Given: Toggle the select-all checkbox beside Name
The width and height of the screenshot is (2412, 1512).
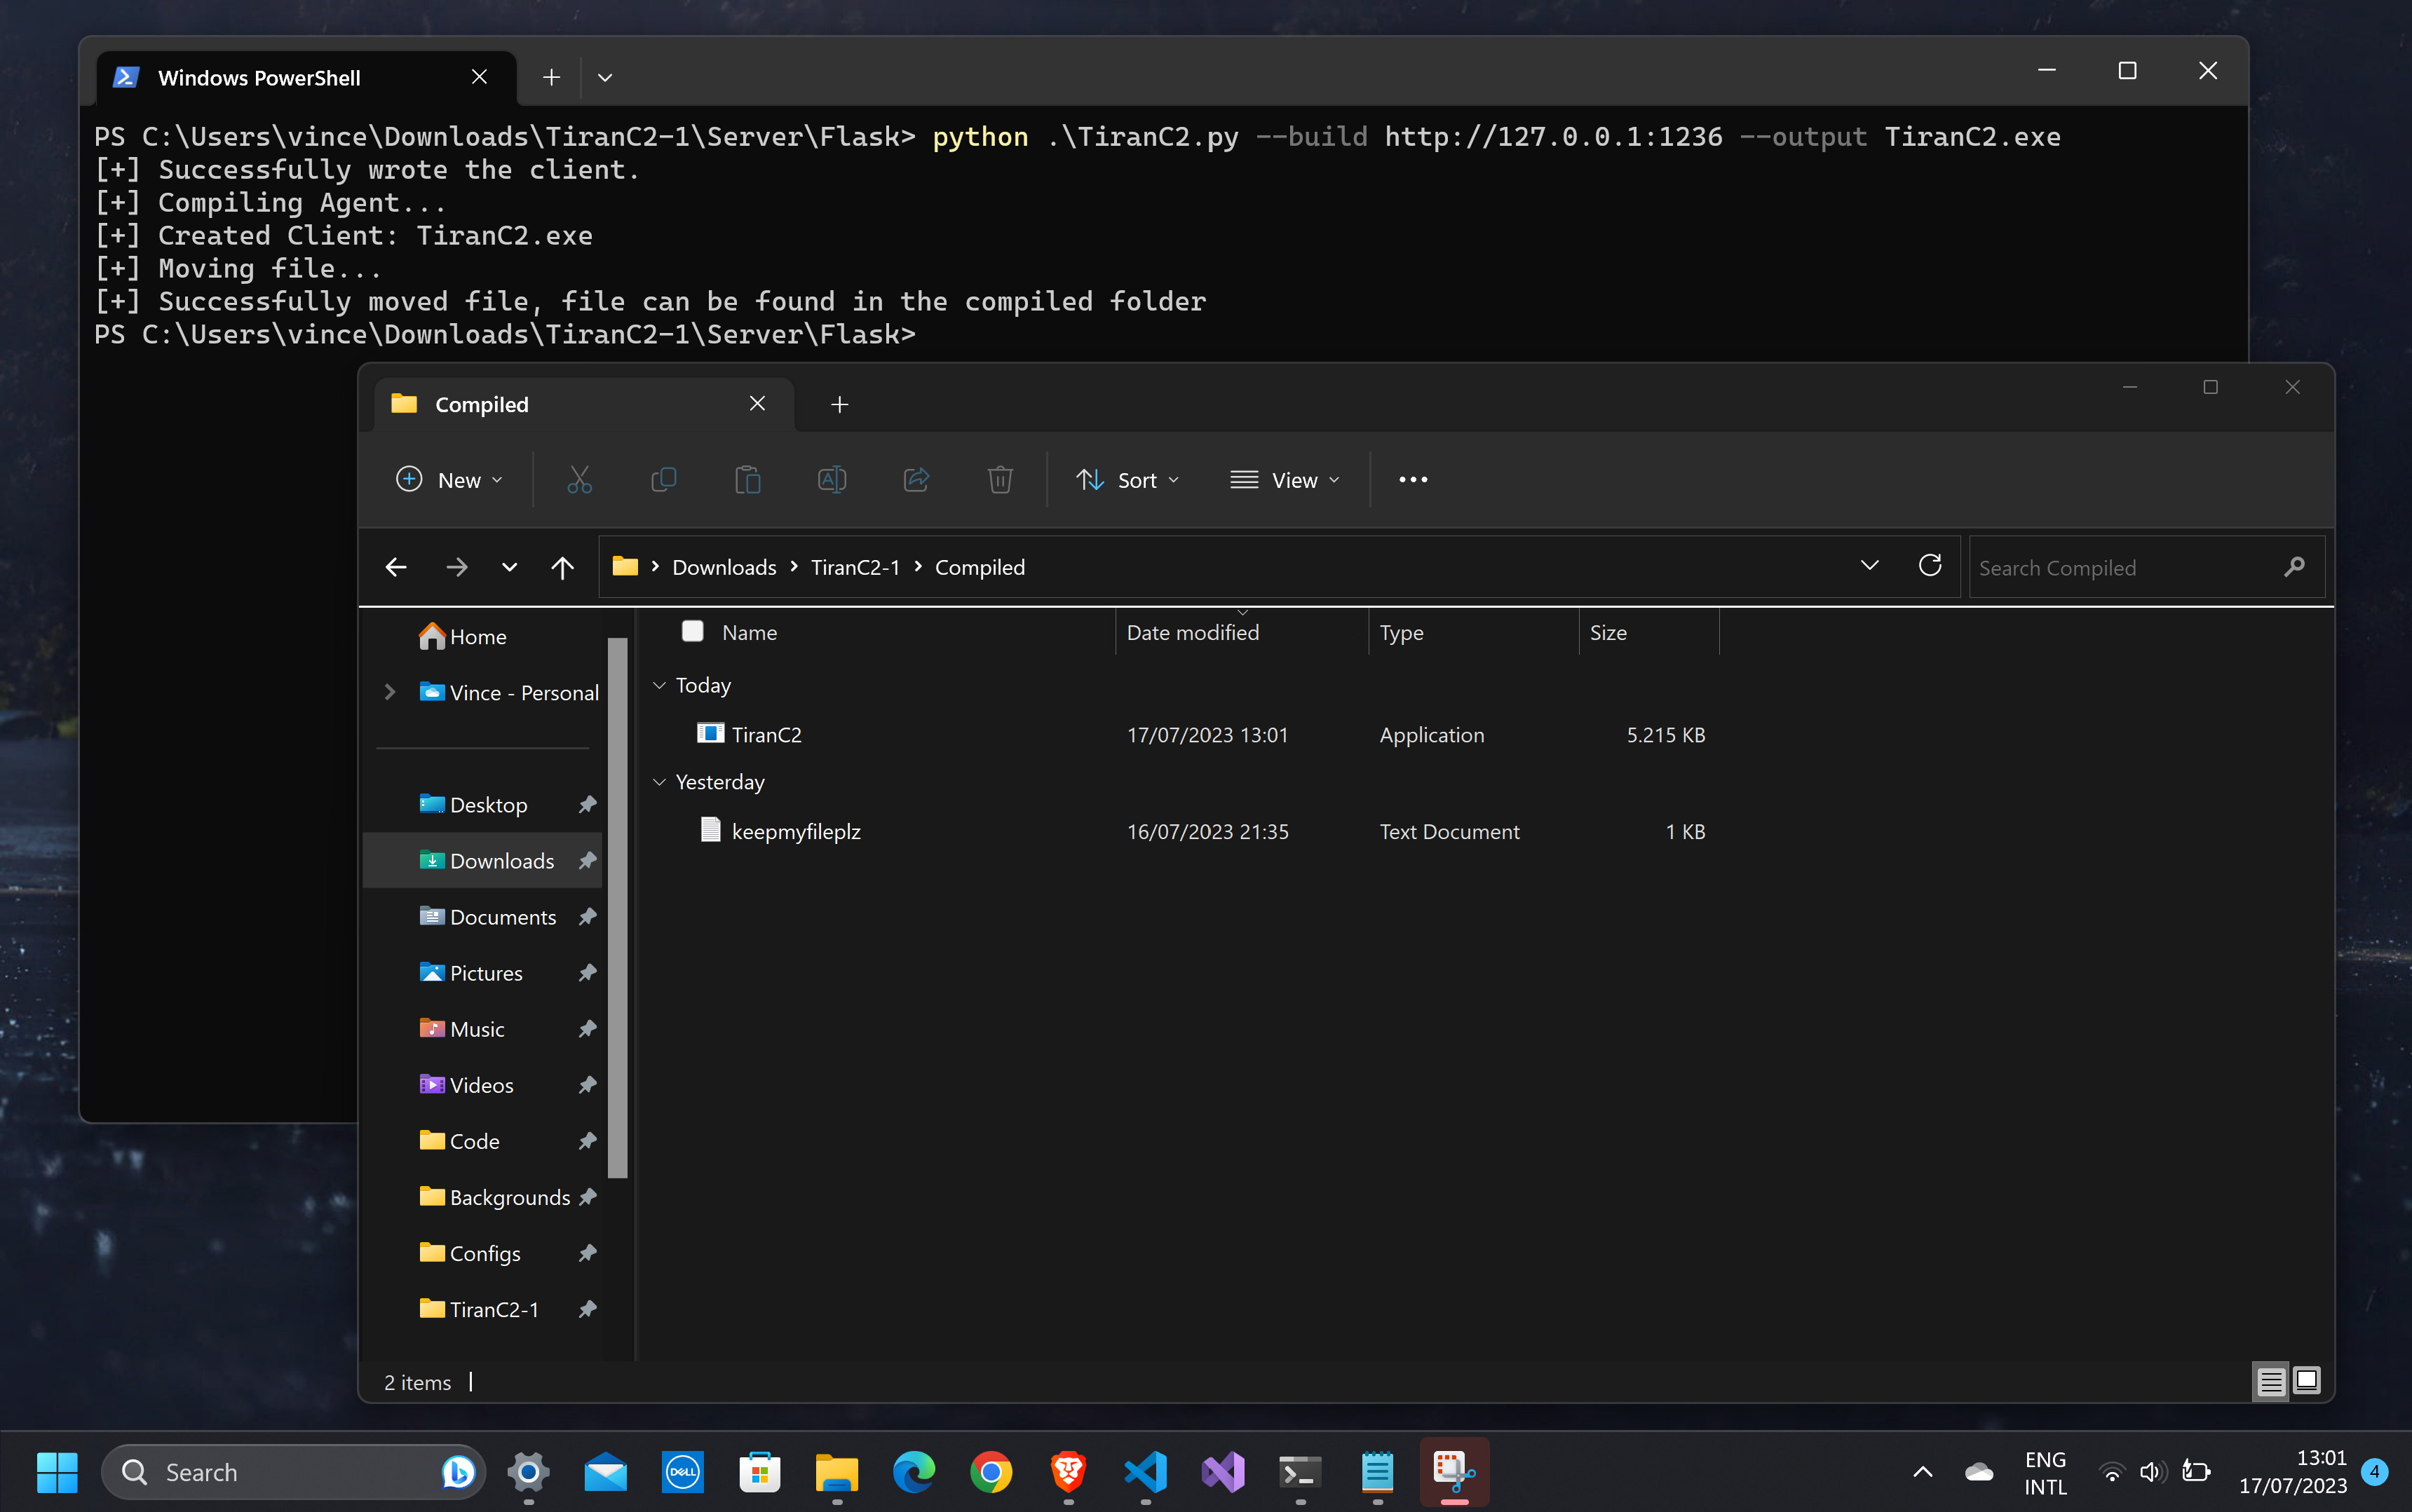Looking at the screenshot, I should point(692,631).
